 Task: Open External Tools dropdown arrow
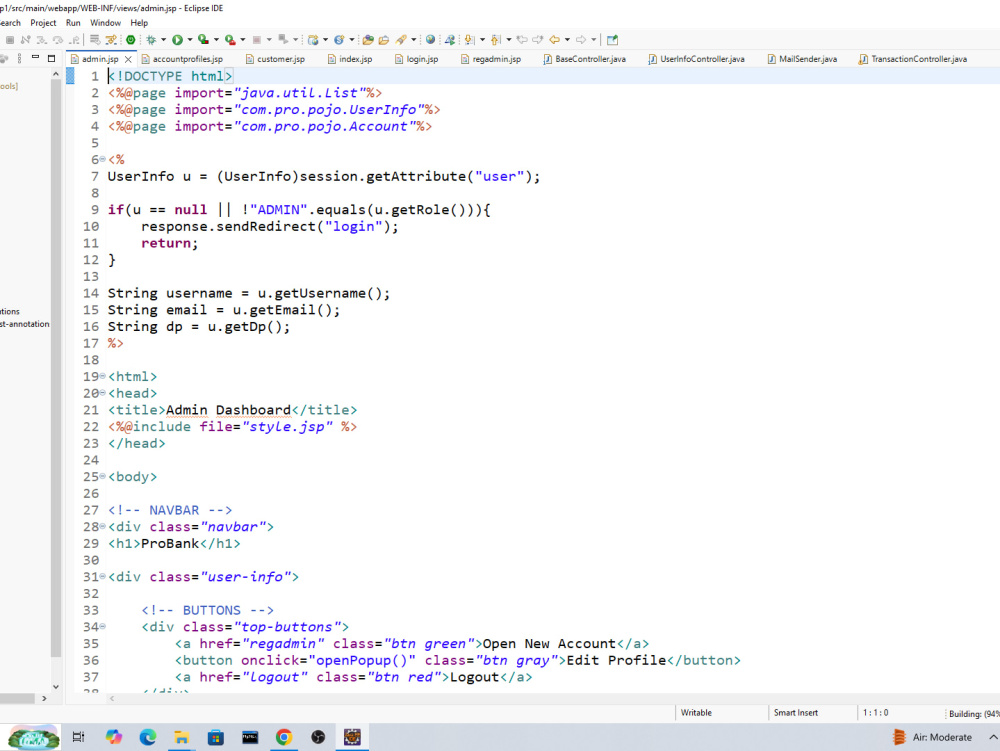[242, 40]
